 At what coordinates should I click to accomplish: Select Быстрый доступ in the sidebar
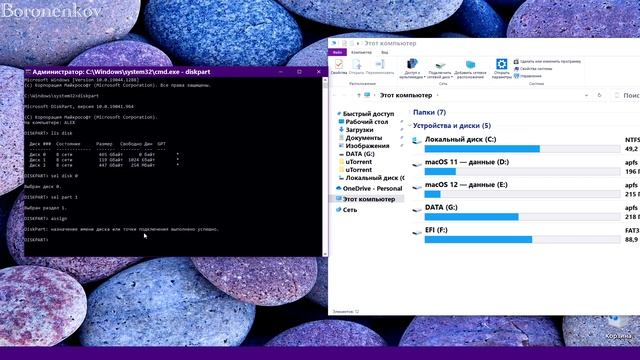[365, 113]
